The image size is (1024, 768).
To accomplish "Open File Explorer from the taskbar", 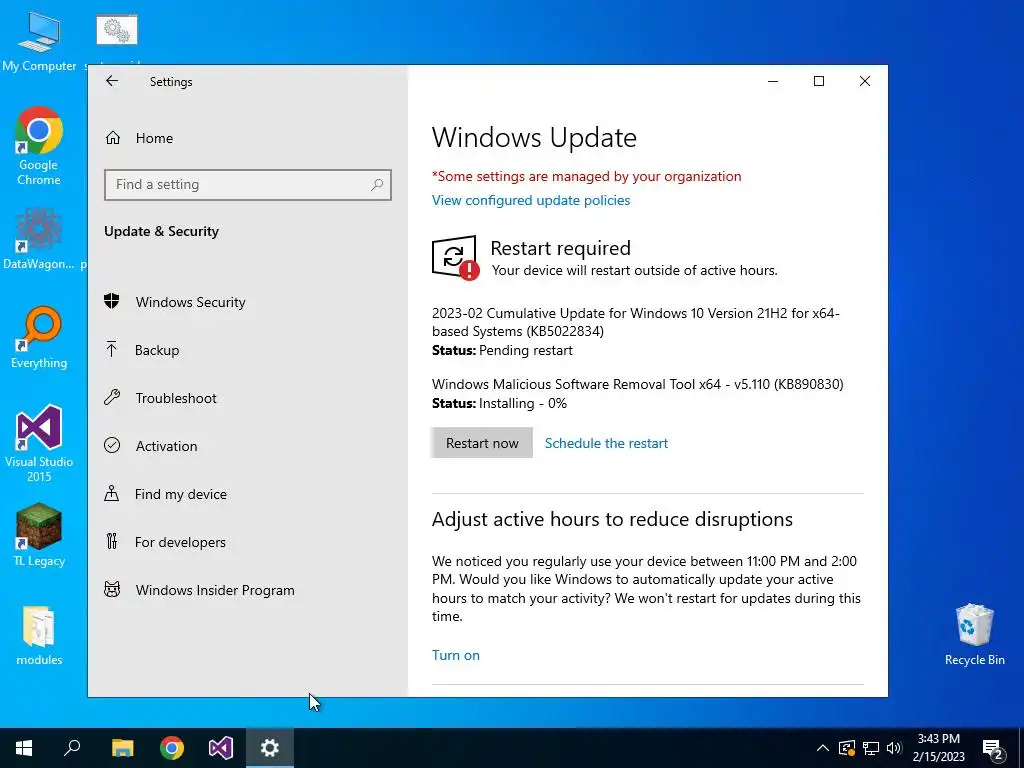I will tap(122, 748).
